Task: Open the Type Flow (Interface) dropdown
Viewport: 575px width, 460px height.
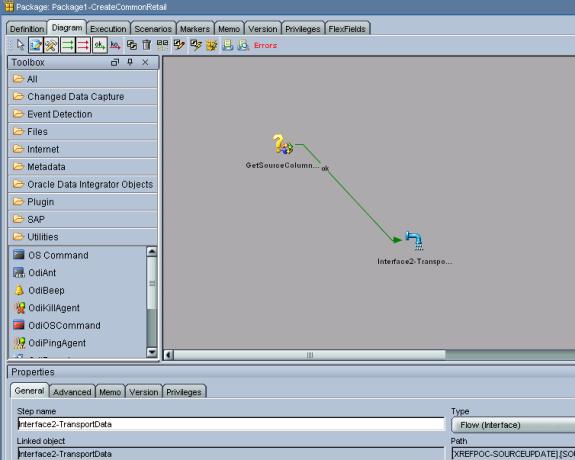Action: 513,425
